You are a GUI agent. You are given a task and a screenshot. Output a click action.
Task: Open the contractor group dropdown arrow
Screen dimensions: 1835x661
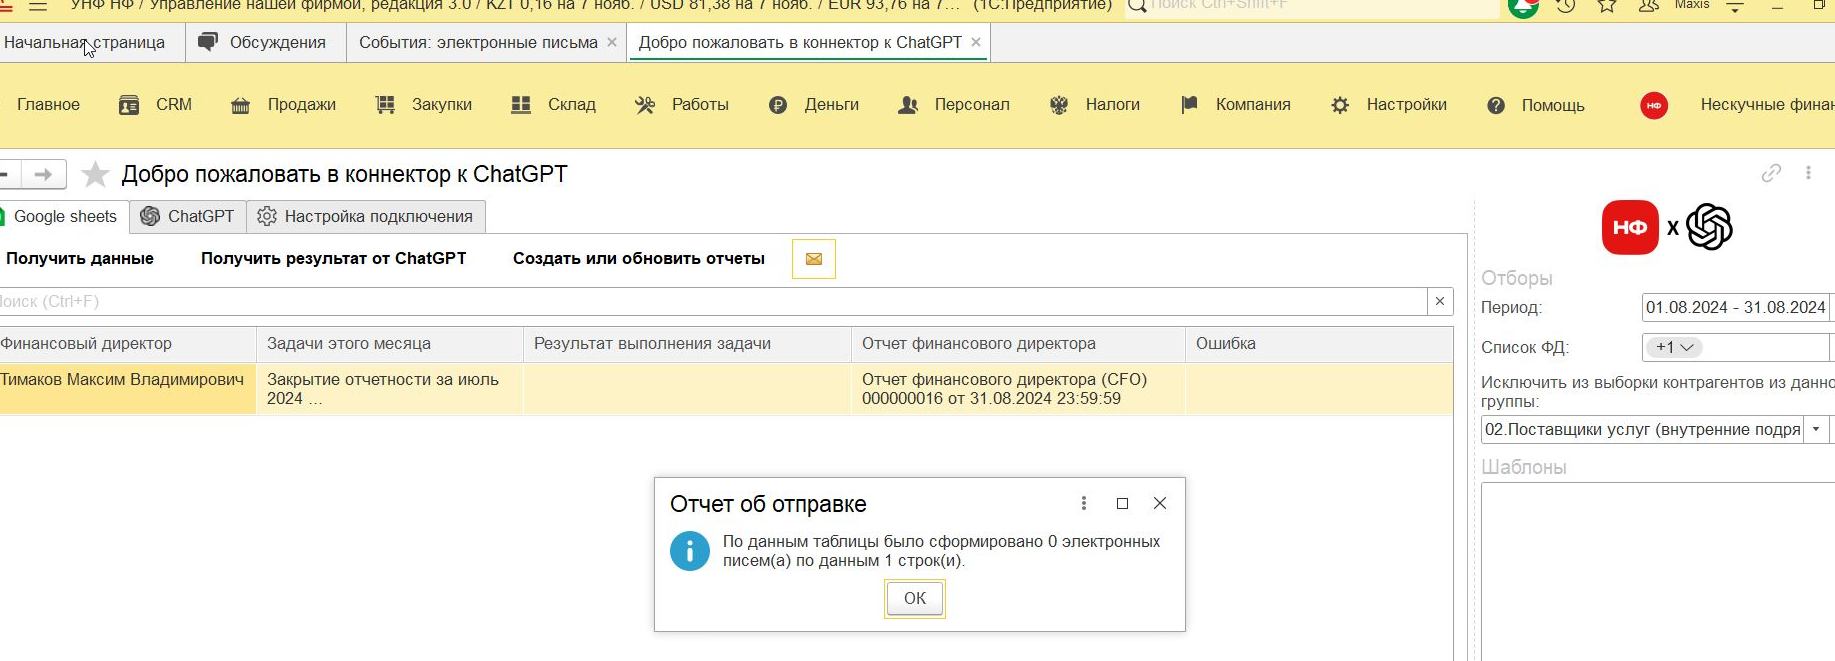coord(1816,429)
